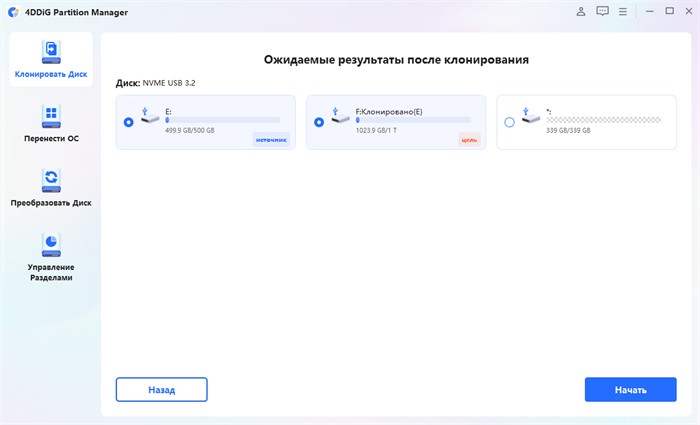Click the F: partition usage bar
Image resolution: width=700 pixels, height=425 pixels.
coord(412,119)
